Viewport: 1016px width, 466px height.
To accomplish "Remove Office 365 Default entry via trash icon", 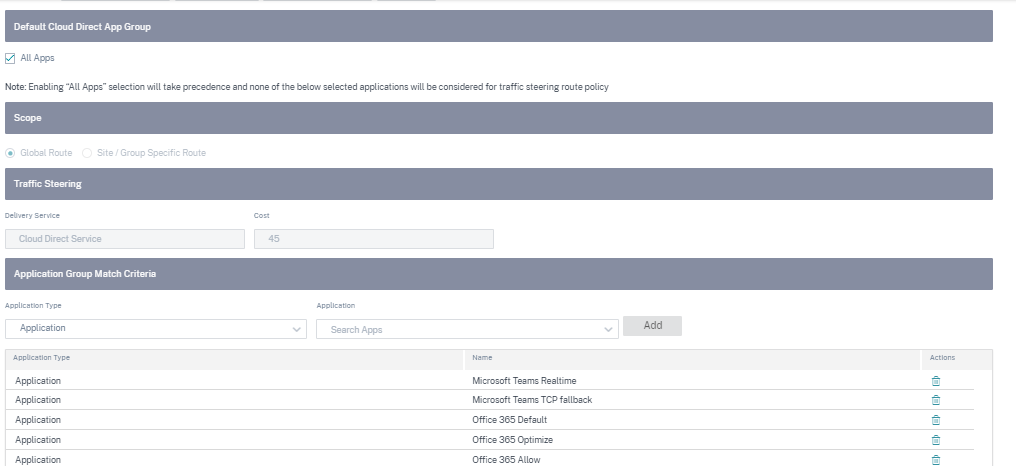I will pyautogui.click(x=936, y=420).
